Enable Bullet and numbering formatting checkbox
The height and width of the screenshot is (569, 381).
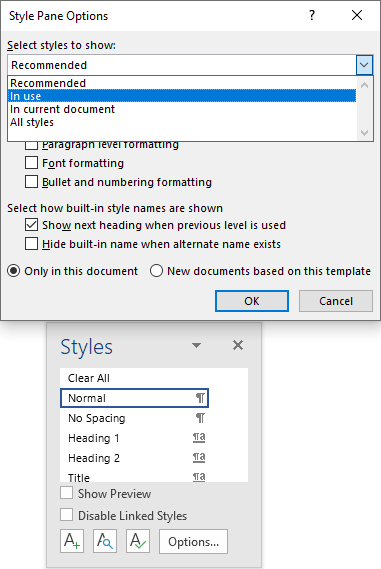[x=31, y=181]
